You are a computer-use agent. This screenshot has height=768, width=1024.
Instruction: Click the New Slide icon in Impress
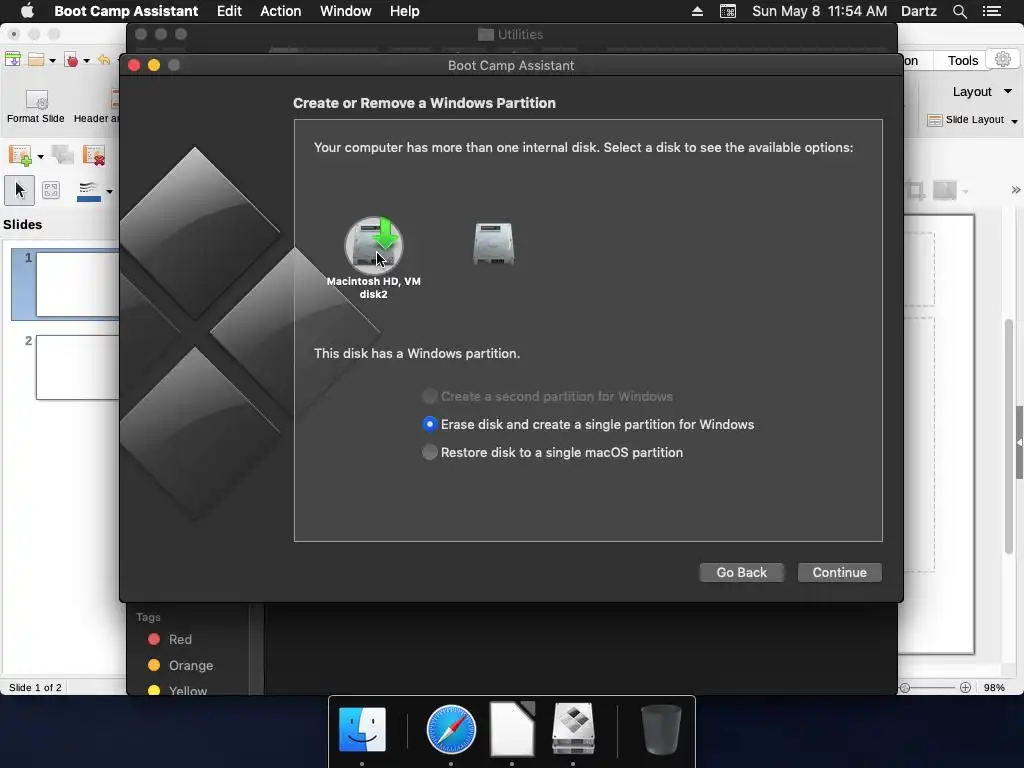20,155
